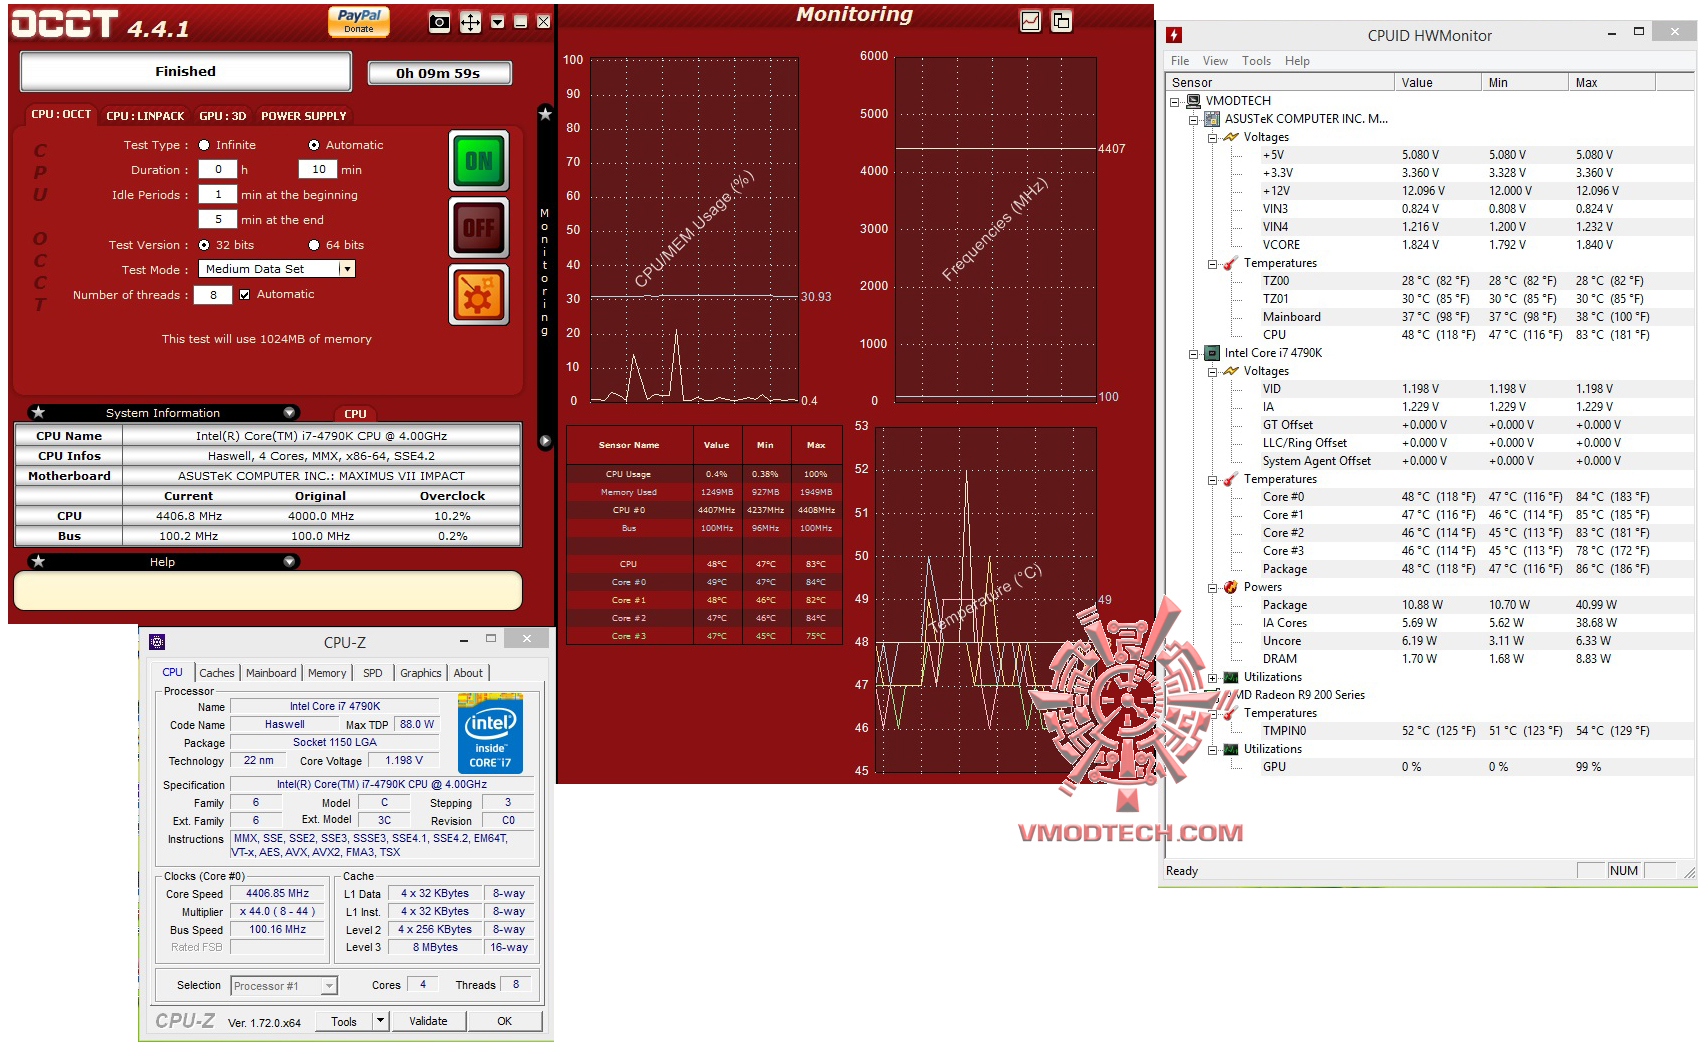
Task: Click the Duration hours input field
Action: (218, 170)
